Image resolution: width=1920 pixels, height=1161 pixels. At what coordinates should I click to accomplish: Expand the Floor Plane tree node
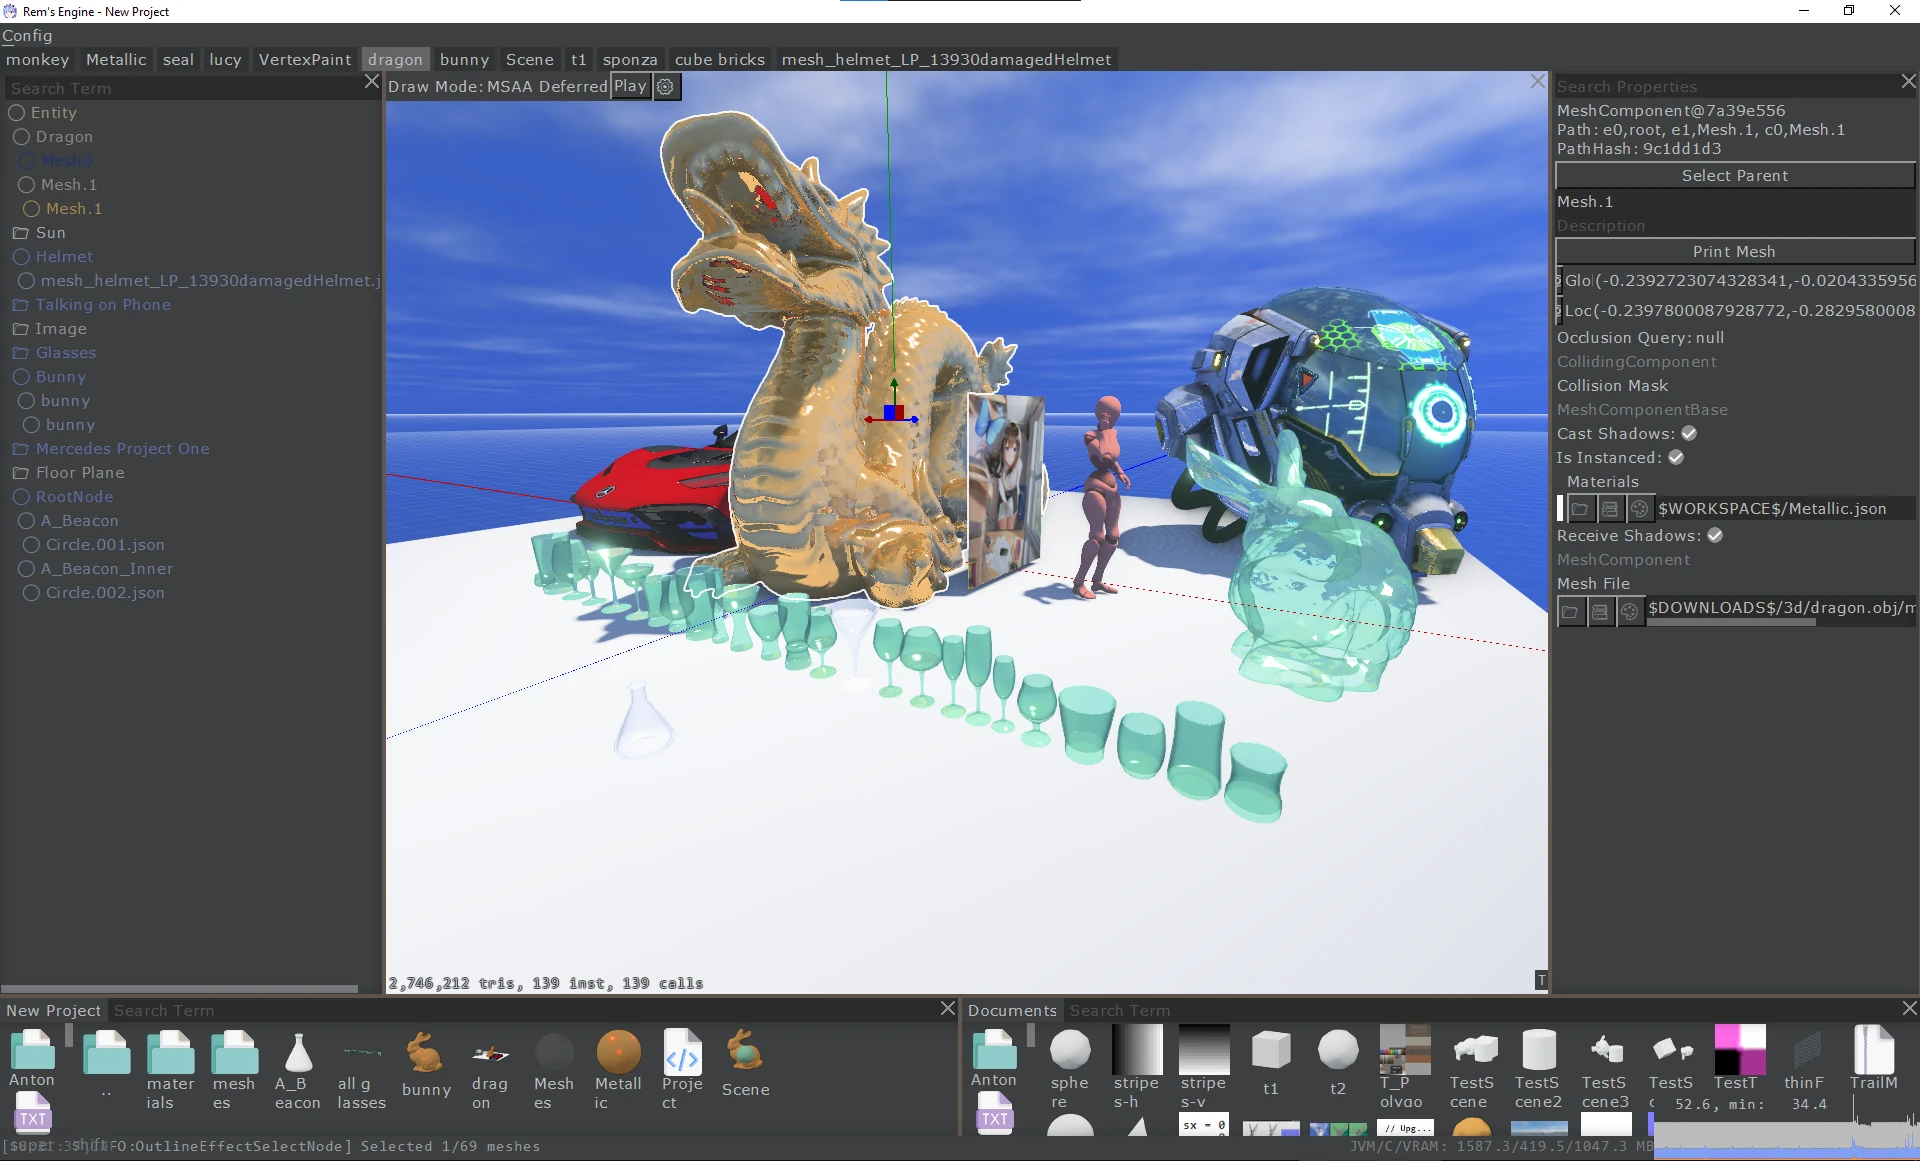tap(20, 473)
